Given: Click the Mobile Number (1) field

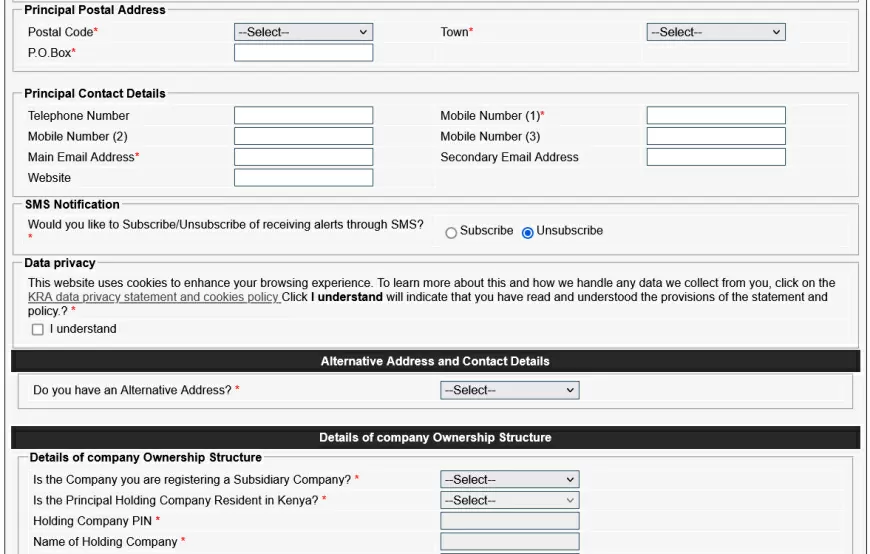Looking at the screenshot, I should [x=715, y=116].
